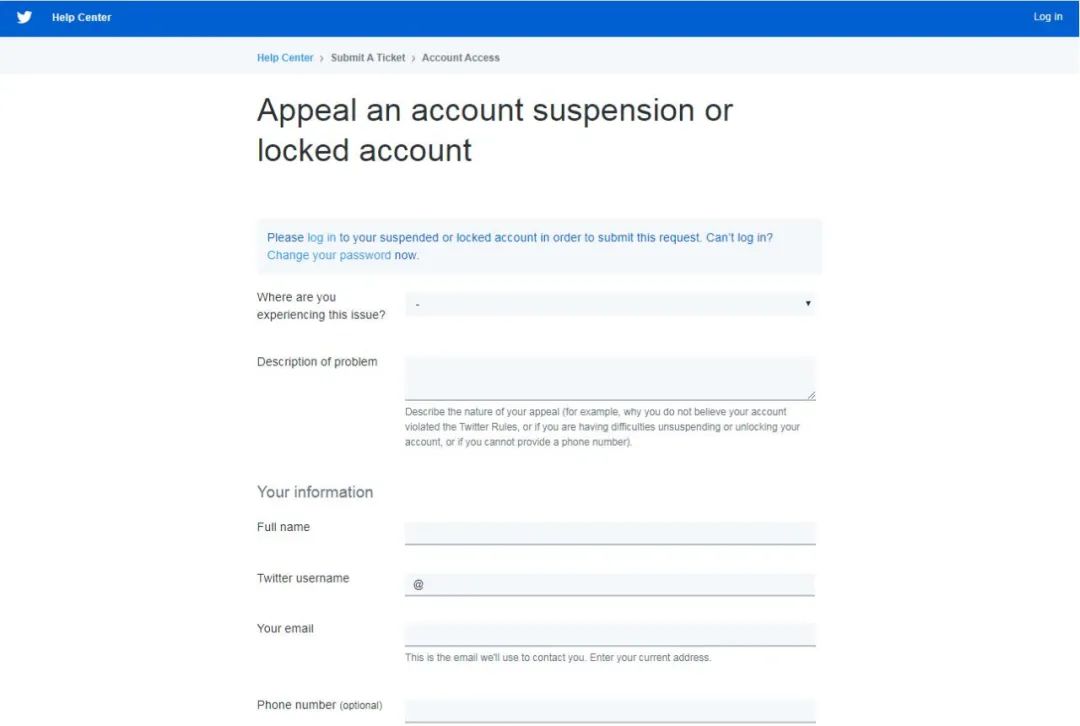1080x726 pixels.
Task: Click the 'Twitter username' label
Action: pyautogui.click(x=303, y=578)
